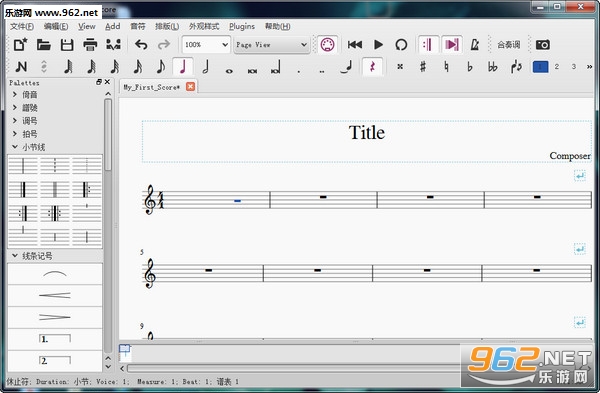Select the crescendo hairpin in palette

55,295
